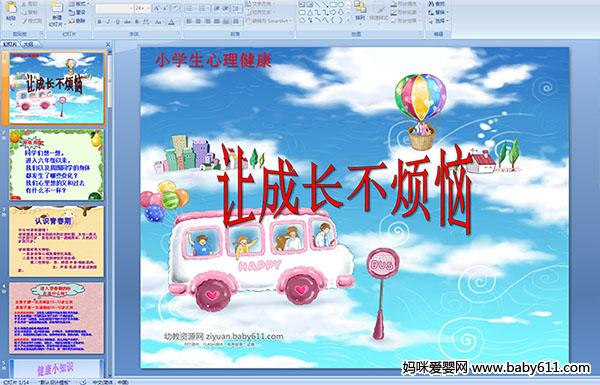Switch to the Outline pane tab
The image size is (600, 385).
pyautogui.click(x=28, y=44)
